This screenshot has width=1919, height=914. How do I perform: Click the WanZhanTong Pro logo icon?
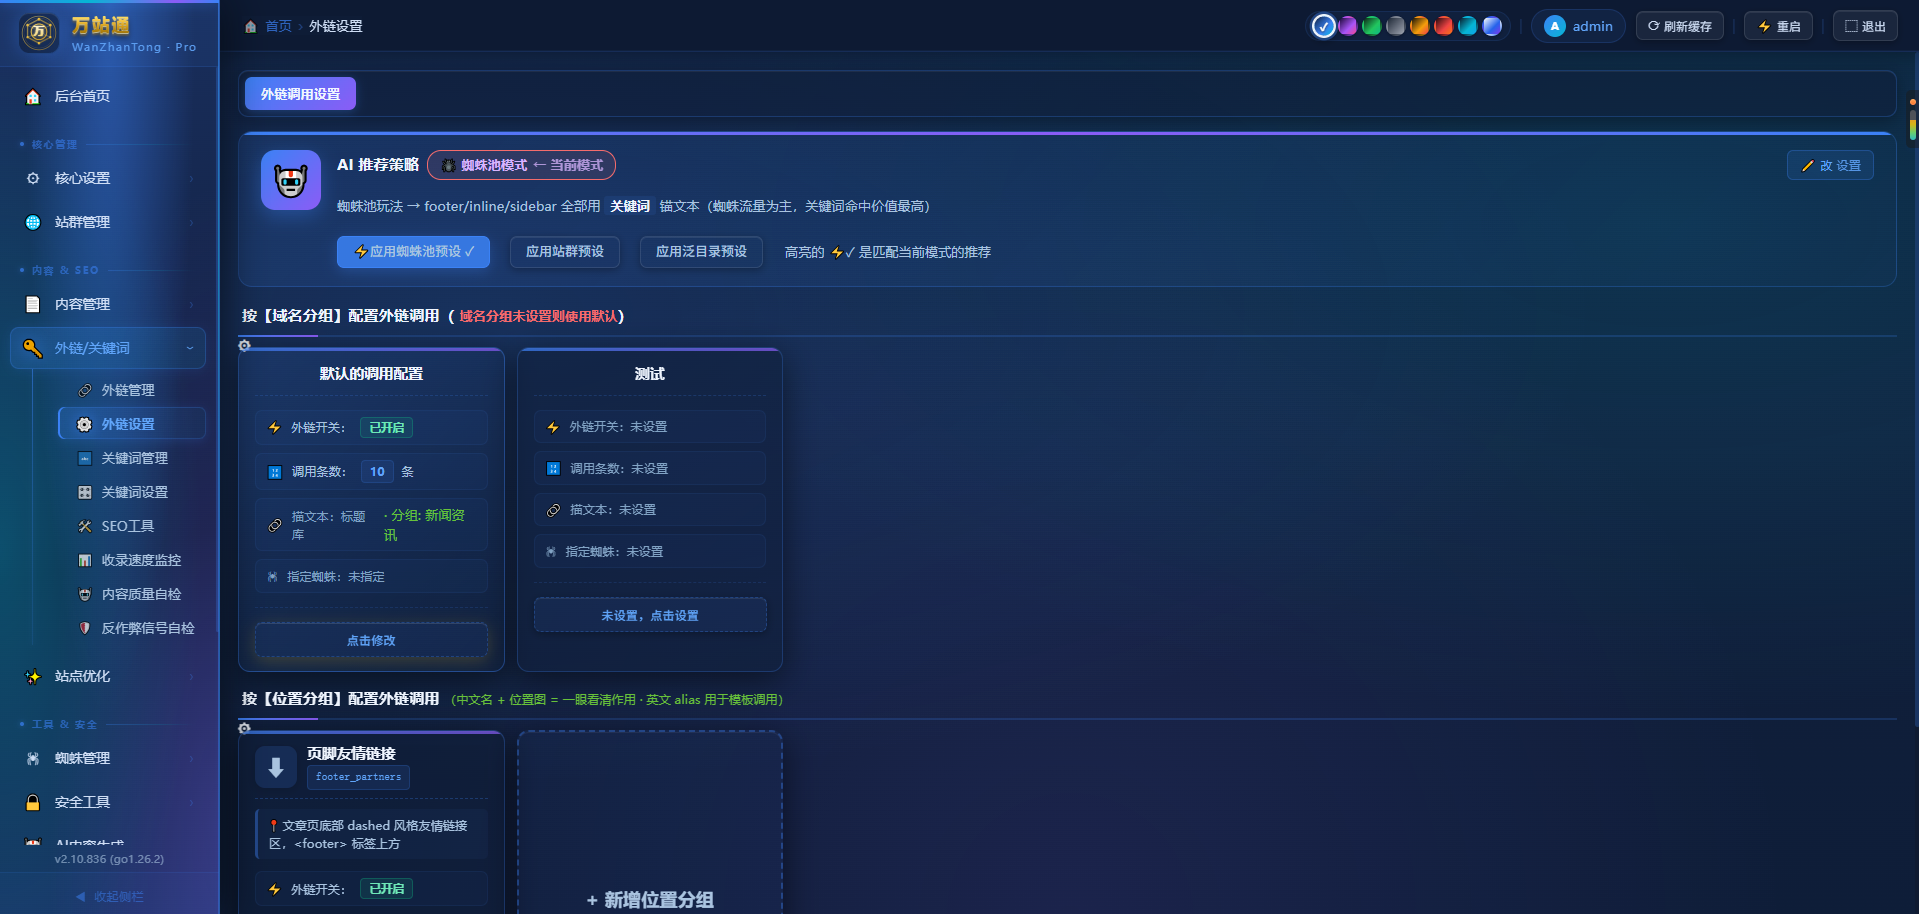point(39,33)
